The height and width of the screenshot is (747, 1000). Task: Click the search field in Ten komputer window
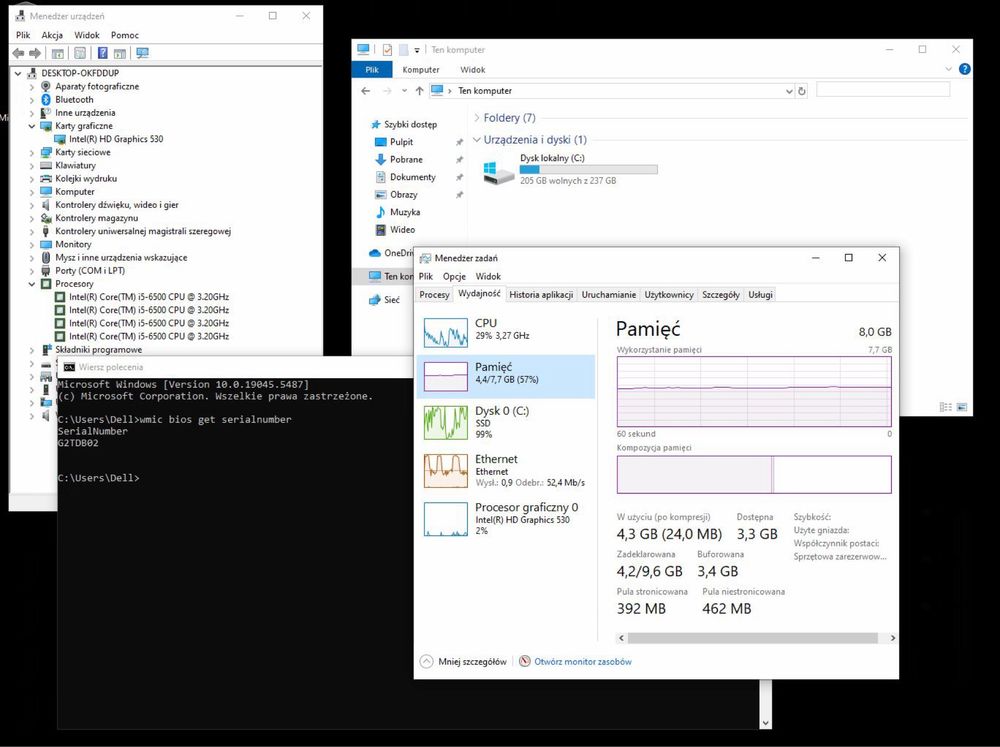point(883,90)
